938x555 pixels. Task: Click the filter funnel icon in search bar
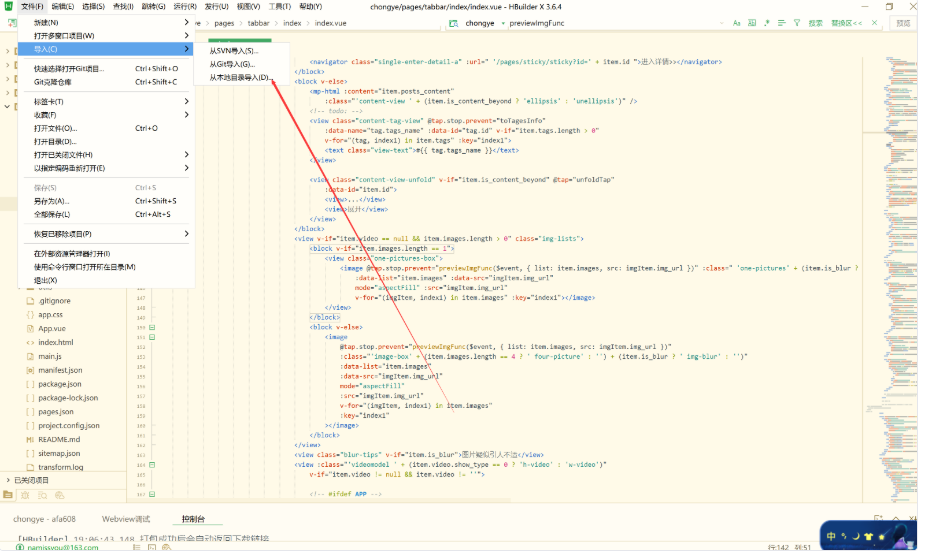click(x=797, y=23)
